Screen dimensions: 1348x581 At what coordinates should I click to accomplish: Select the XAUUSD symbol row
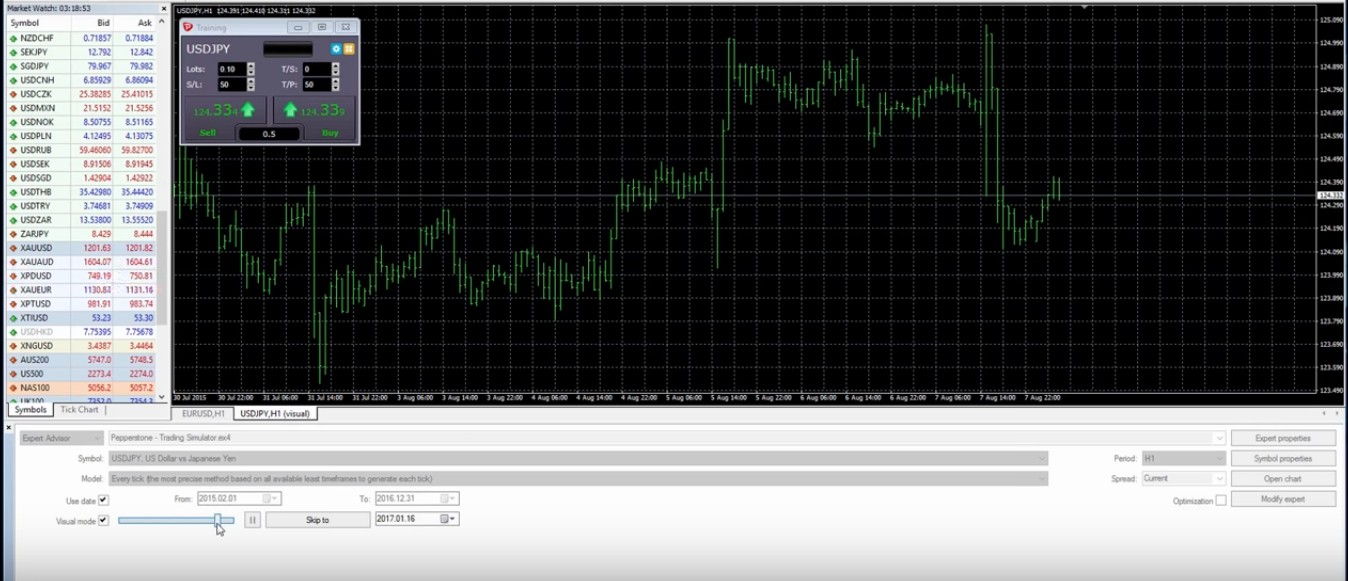coord(81,248)
